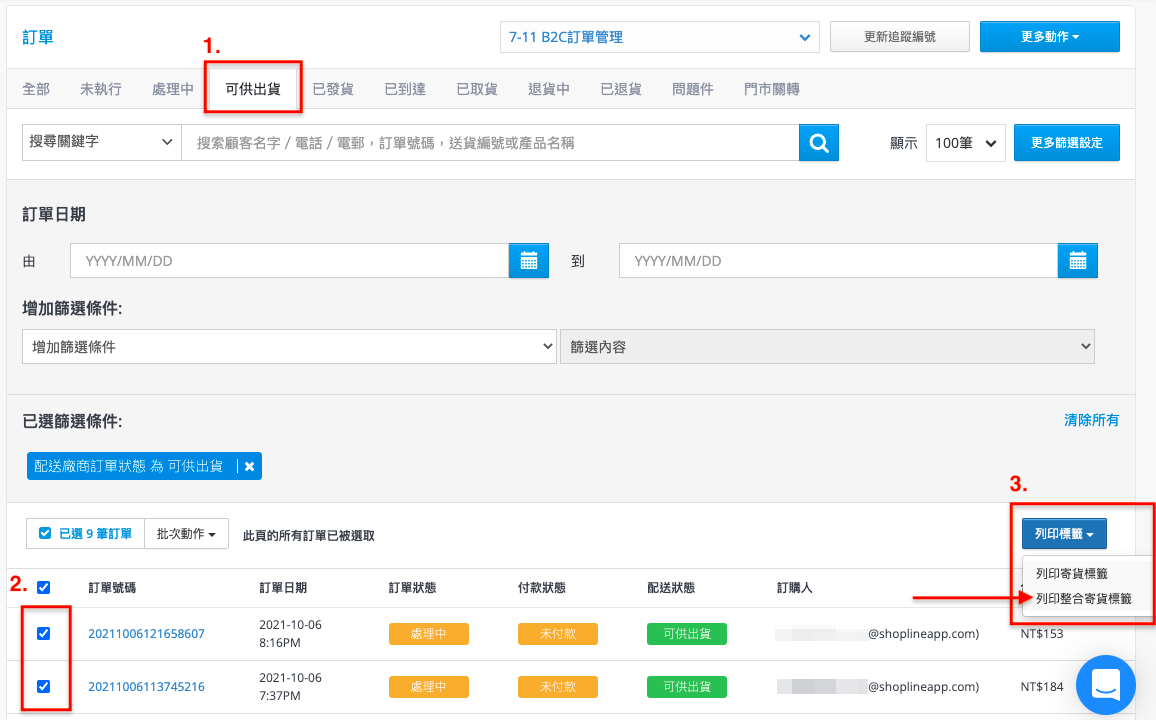Viewport: 1156px width, 720px height.
Task: Select the 可供出貨 tab
Action: (x=253, y=89)
